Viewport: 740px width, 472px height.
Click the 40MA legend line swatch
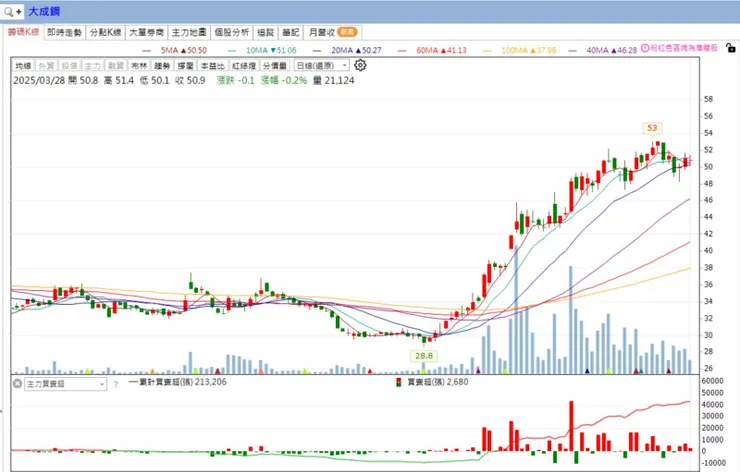click(x=572, y=51)
